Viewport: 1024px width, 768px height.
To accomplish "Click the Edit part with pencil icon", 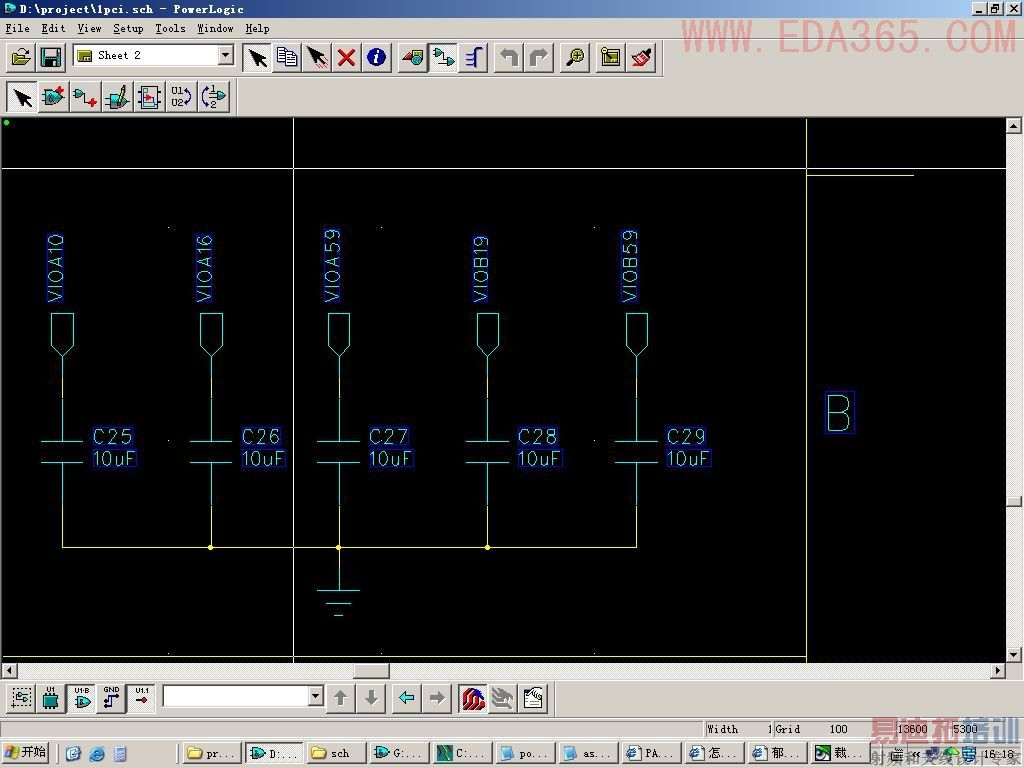I will pos(118,97).
